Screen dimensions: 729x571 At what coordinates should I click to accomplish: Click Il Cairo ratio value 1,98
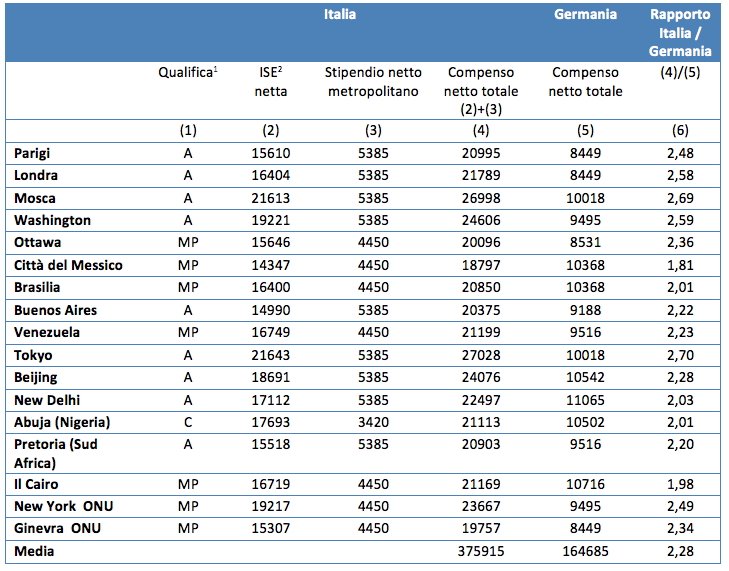tap(680, 484)
